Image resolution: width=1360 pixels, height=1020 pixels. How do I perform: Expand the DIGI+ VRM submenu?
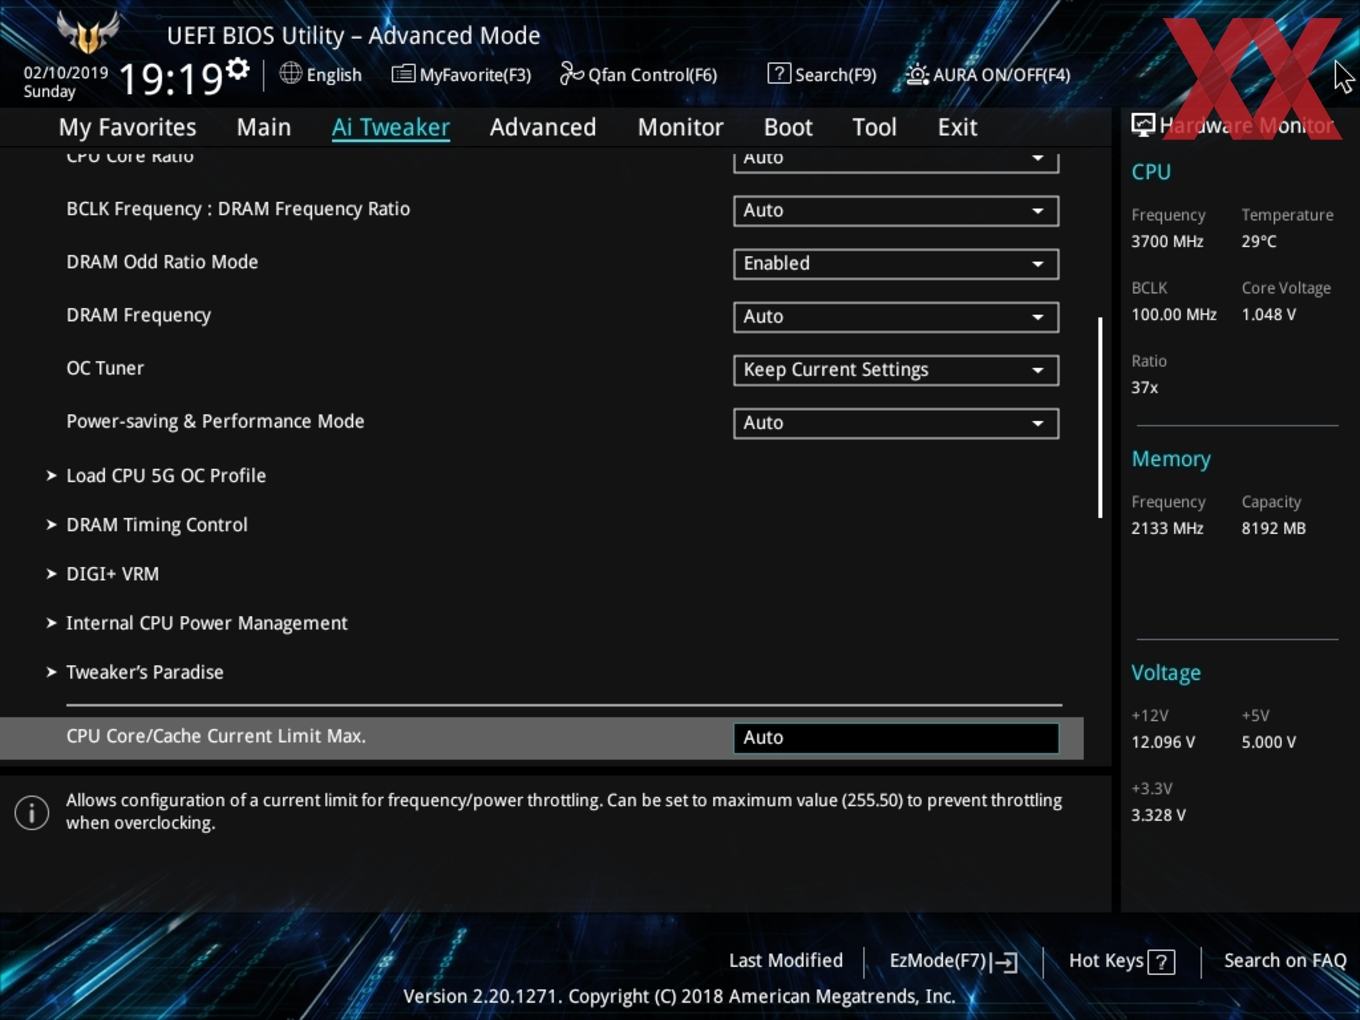112,573
